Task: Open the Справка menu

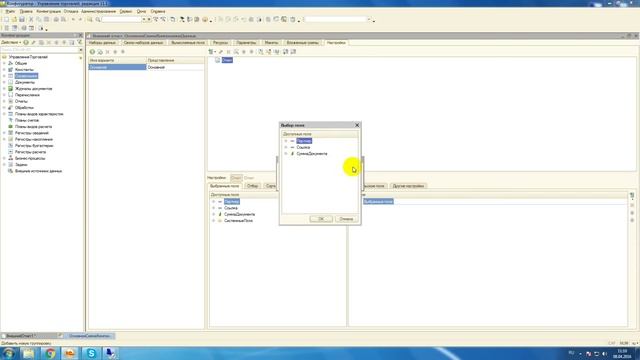Action: (x=158, y=11)
